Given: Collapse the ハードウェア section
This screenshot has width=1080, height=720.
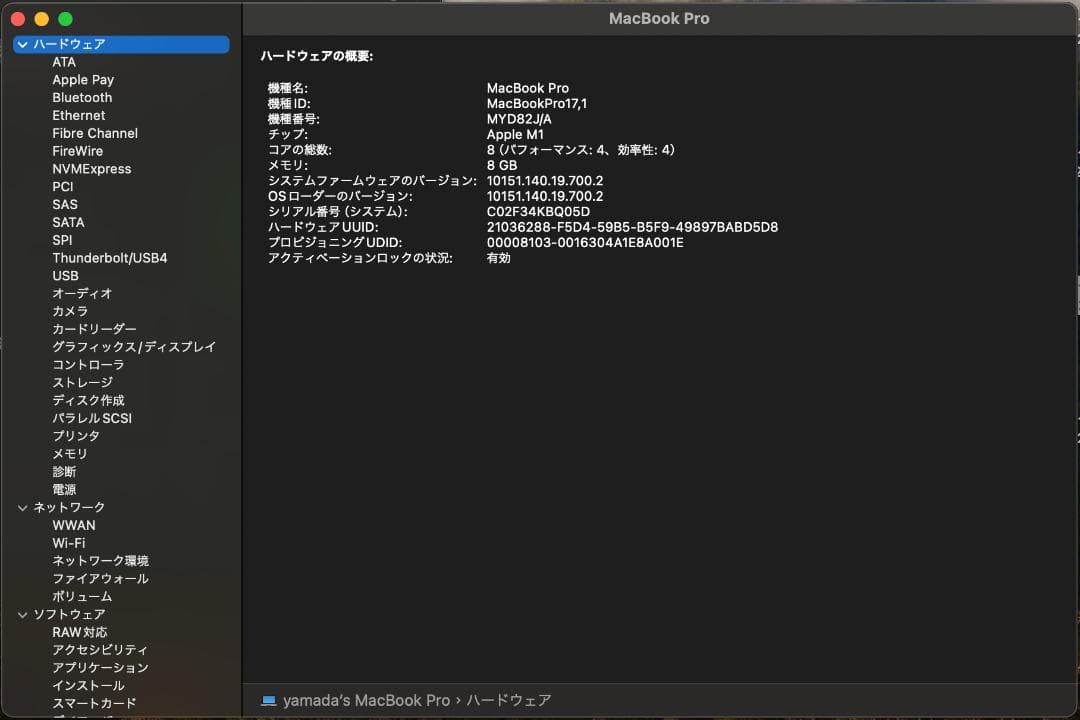Looking at the screenshot, I should click(22, 44).
